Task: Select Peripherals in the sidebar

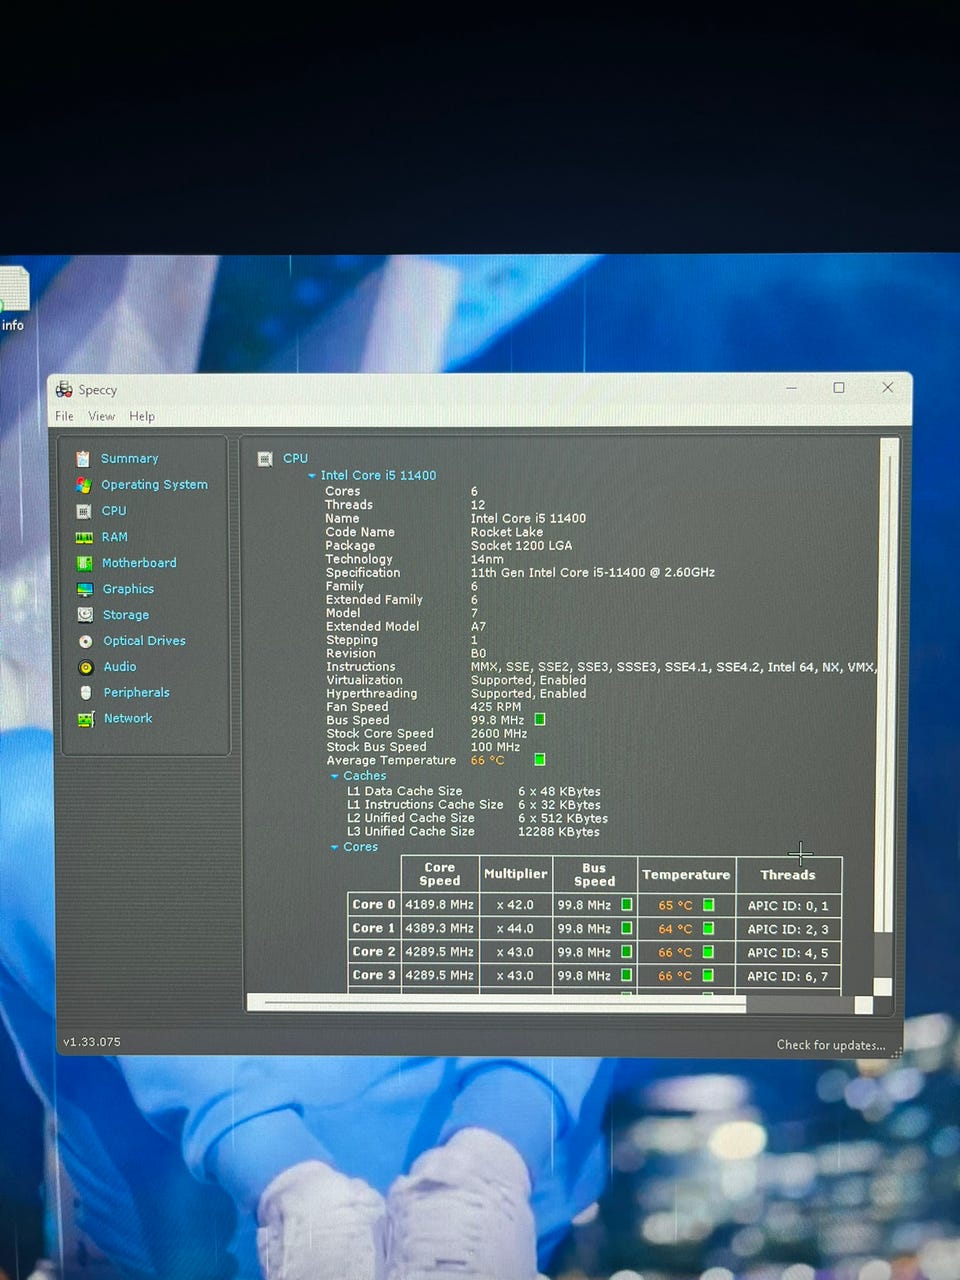Action: [x=136, y=692]
